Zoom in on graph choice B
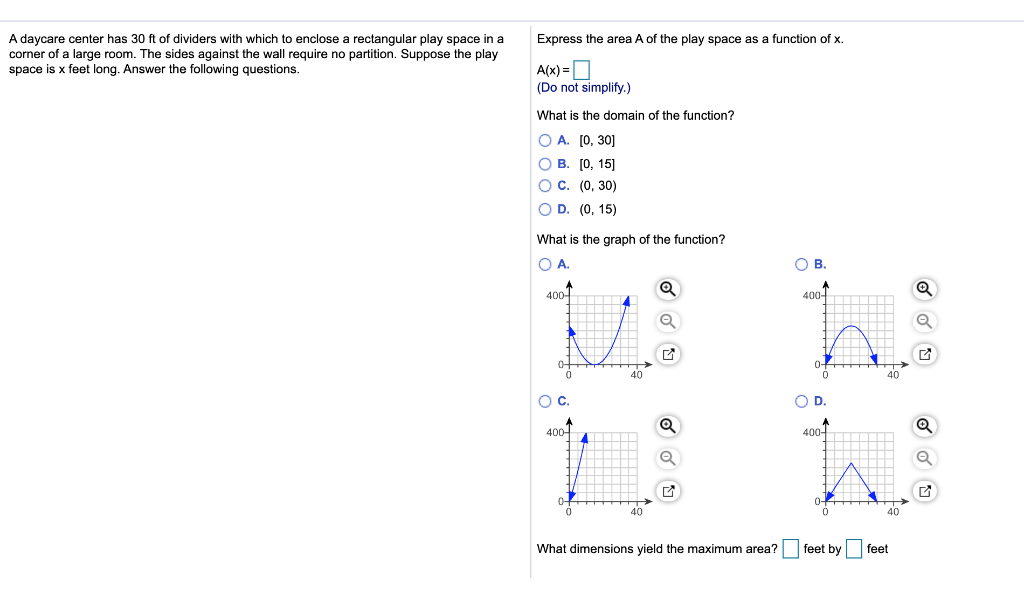 pos(924,288)
